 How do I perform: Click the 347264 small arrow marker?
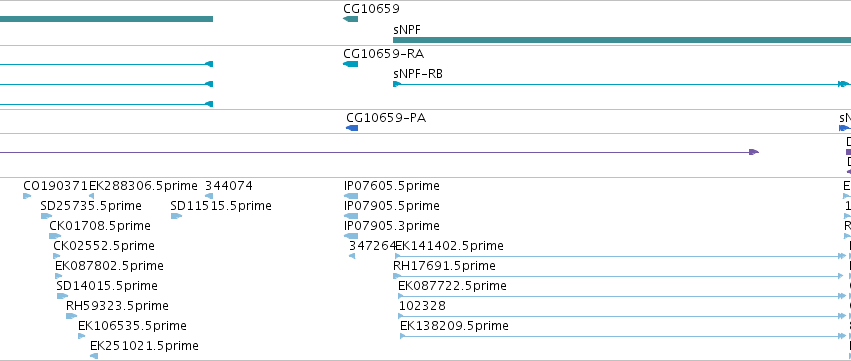352,256
